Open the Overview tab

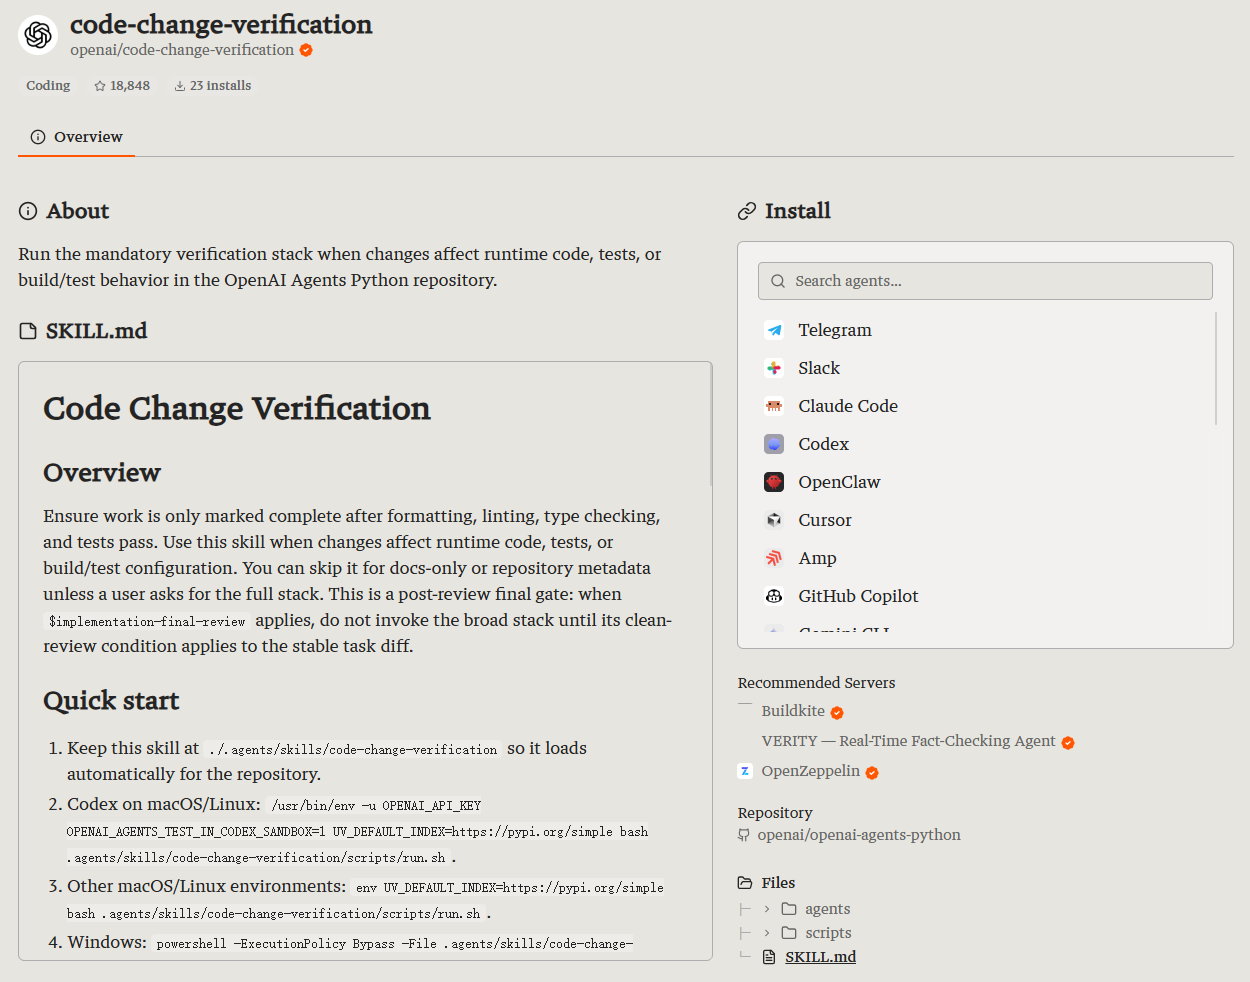[76, 137]
